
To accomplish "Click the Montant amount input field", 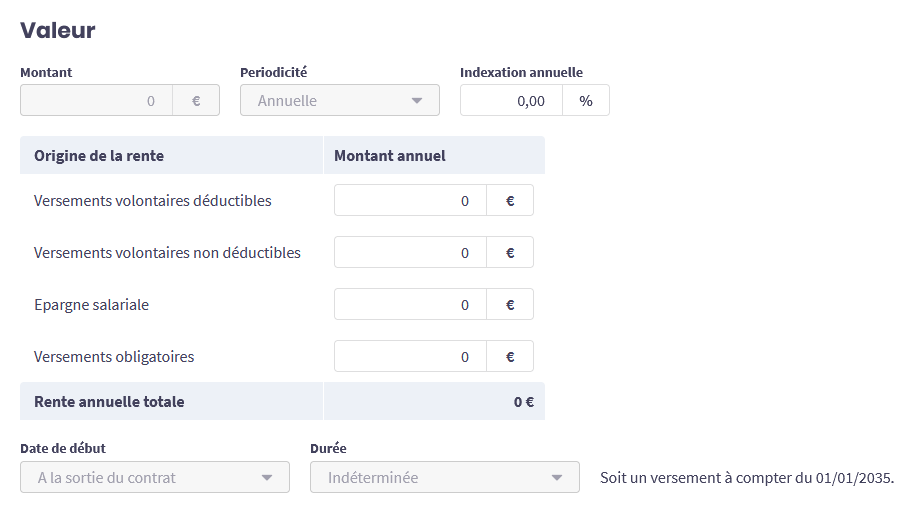I will click(x=97, y=100).
